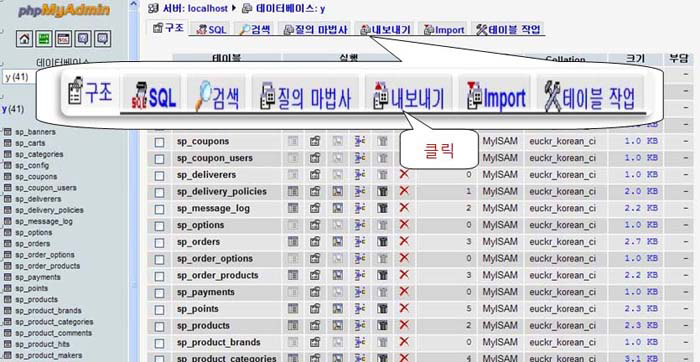Click the insert icon in sp_coupon_users row
The height and width of the screenshot is (362, 700).
click(x=360, y=158)
